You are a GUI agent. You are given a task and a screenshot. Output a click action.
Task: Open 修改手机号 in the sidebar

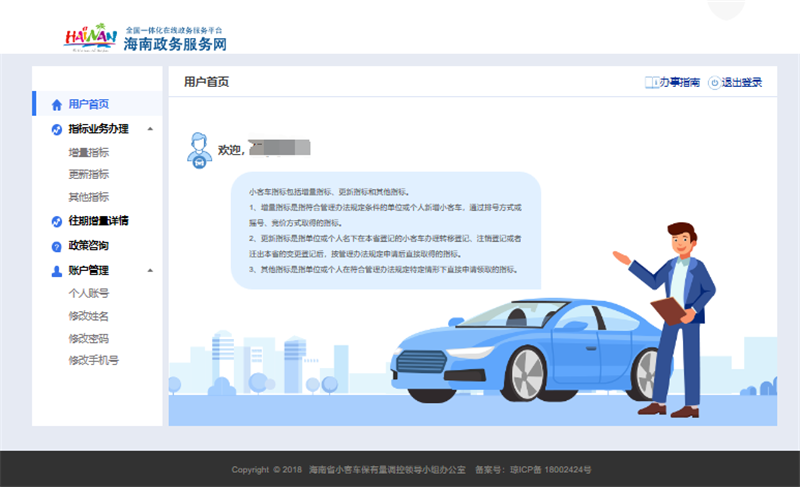point(94,361)
